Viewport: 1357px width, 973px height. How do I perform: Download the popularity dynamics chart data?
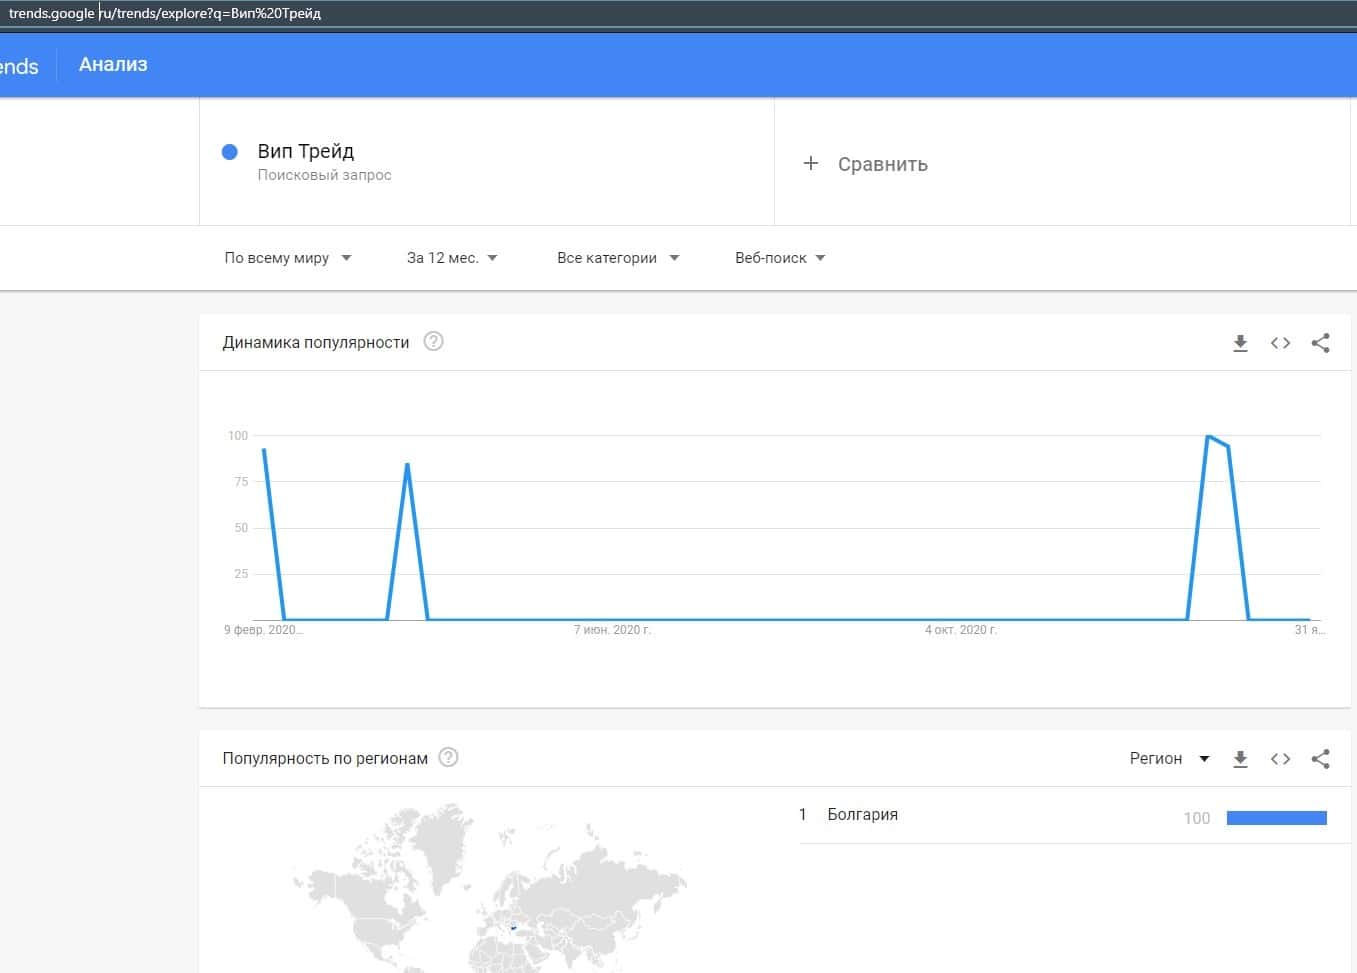coord(1240,343)
